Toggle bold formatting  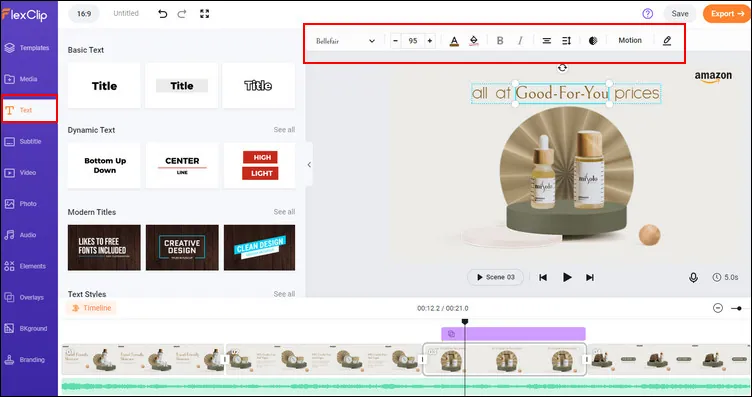[x=500, y=41]
